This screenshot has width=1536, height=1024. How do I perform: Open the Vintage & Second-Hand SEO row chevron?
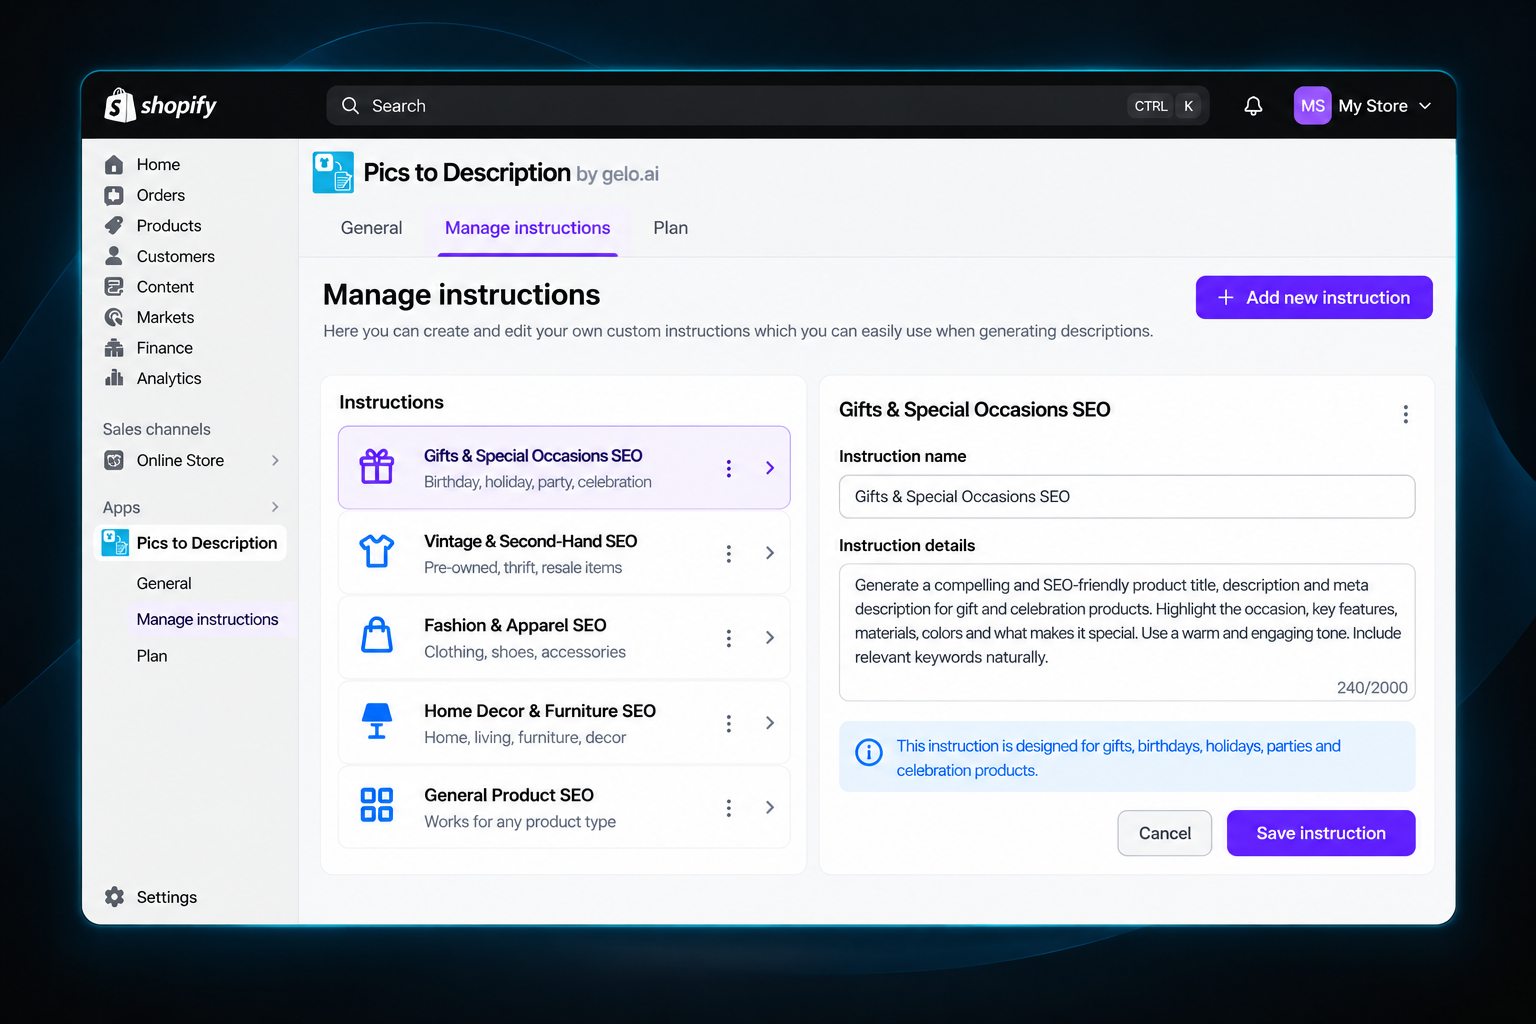coord(770,553)
